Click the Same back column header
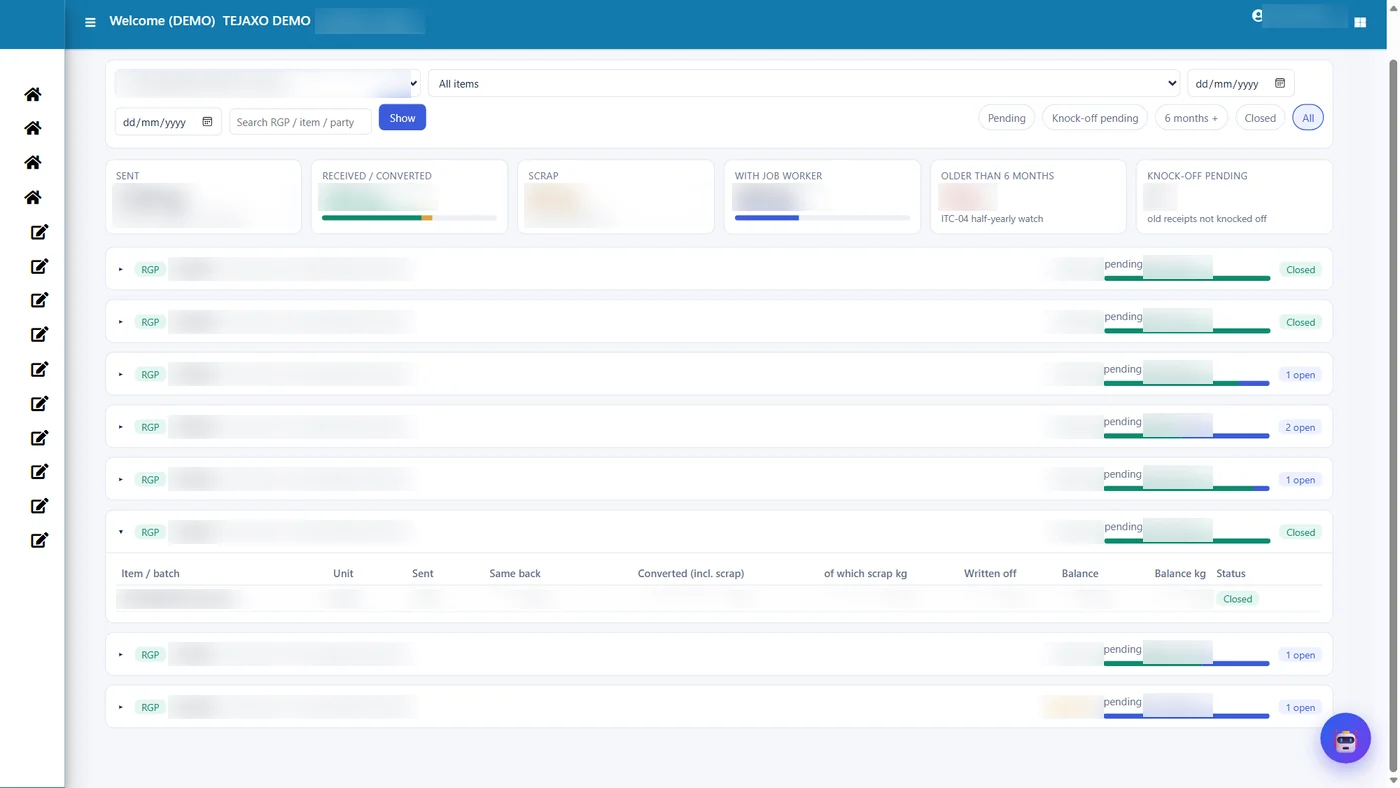 (515, 573)
